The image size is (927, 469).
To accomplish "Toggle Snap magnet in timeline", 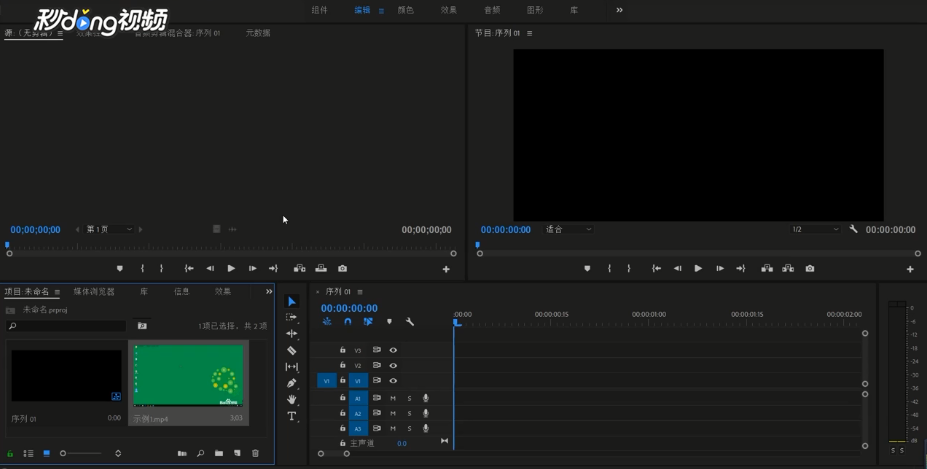I will [348, 322].
